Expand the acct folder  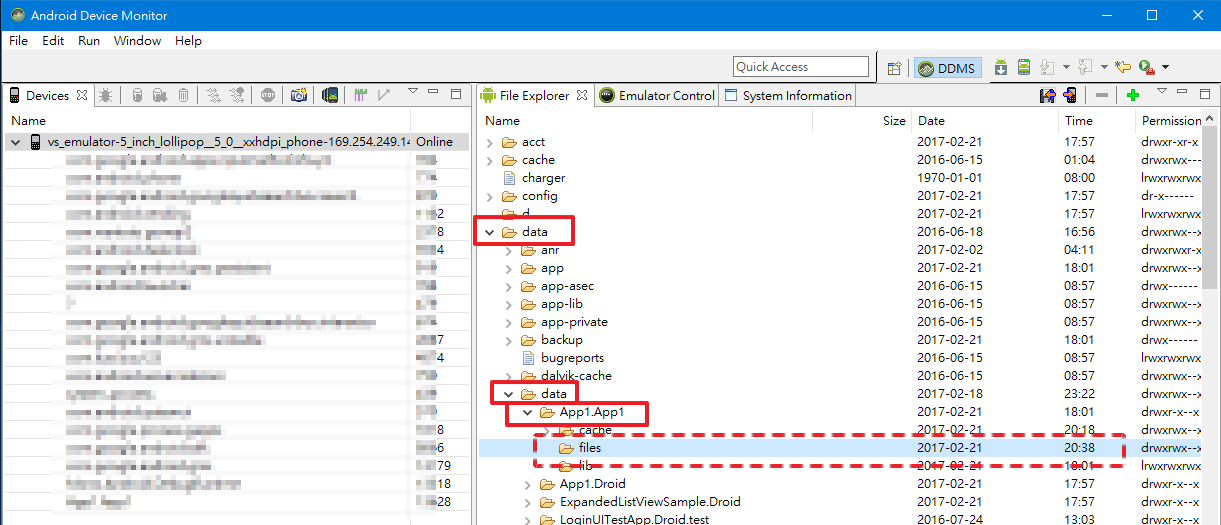[490, 142]
